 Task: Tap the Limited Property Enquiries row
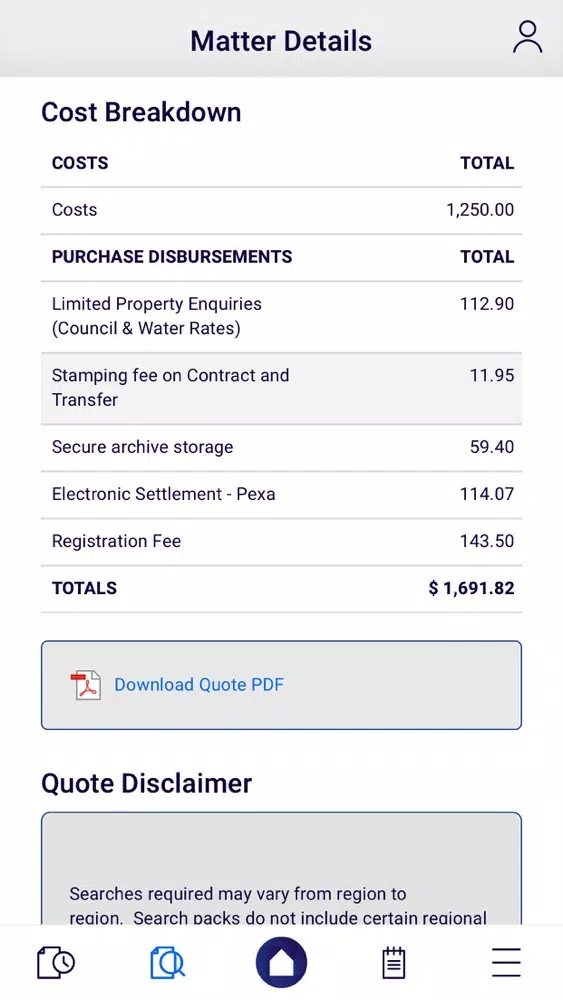pos(281,316)
